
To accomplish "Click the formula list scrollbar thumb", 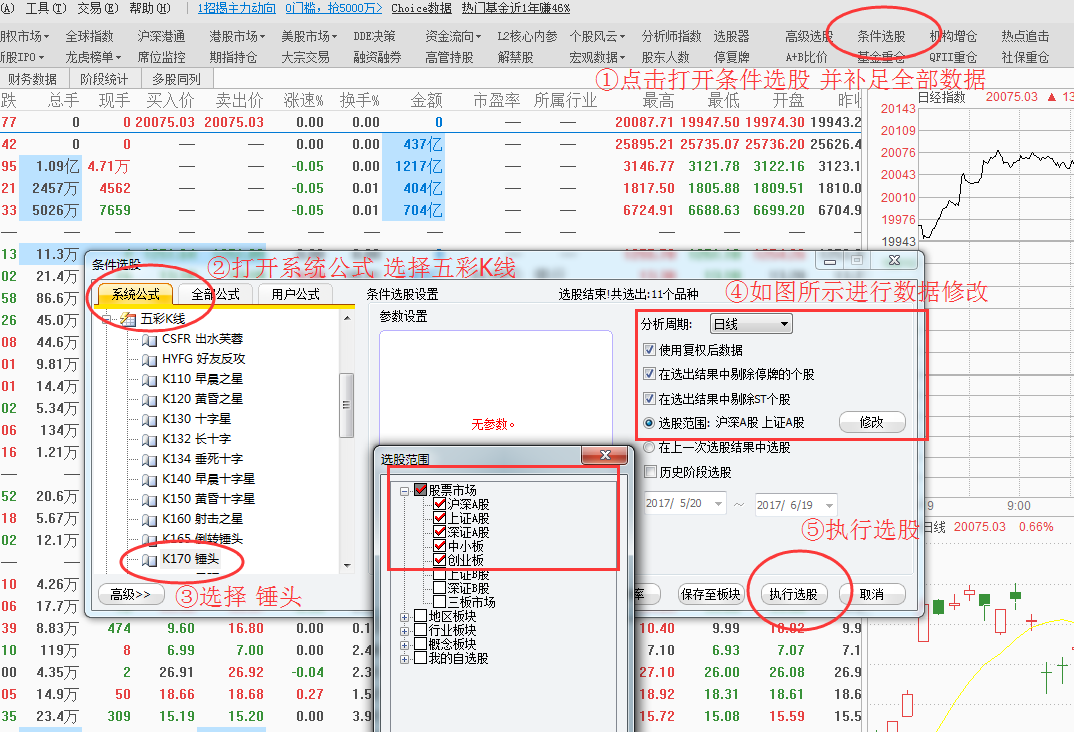I will tap(347, 405).
